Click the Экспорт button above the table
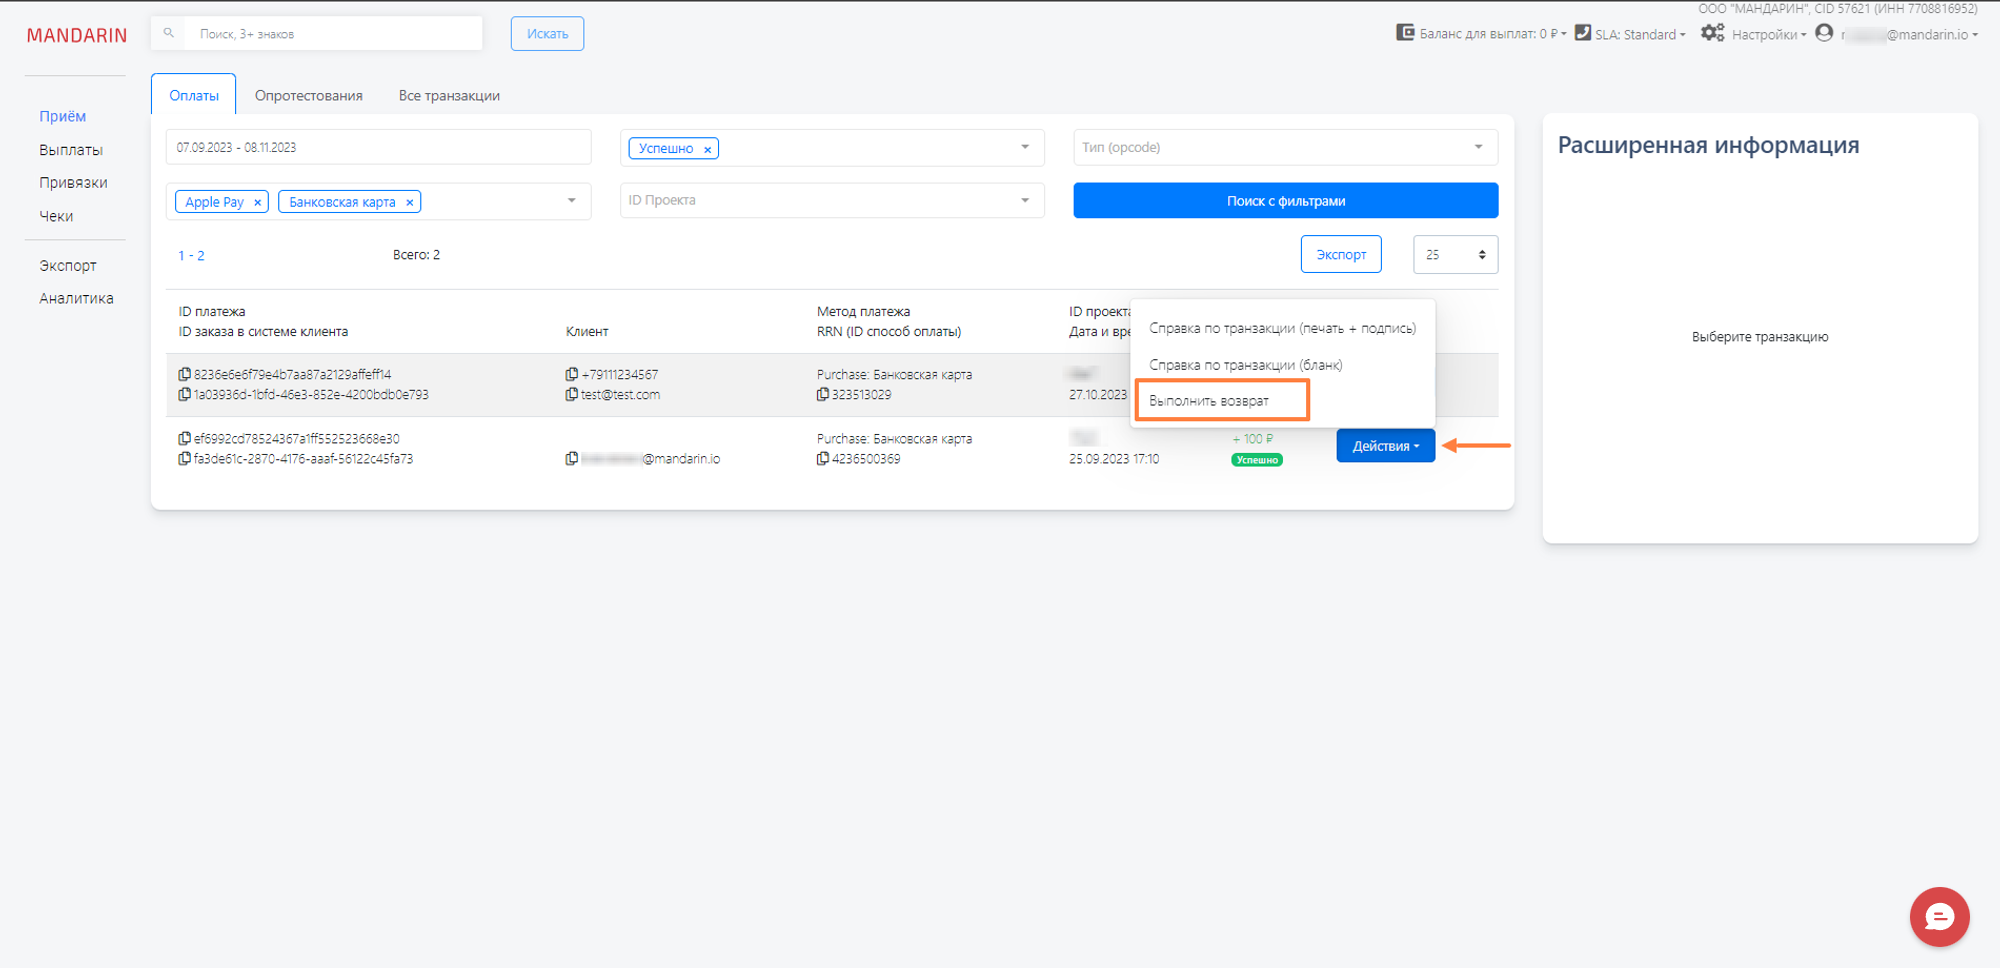2000x968 pixels. point(1340,255)
